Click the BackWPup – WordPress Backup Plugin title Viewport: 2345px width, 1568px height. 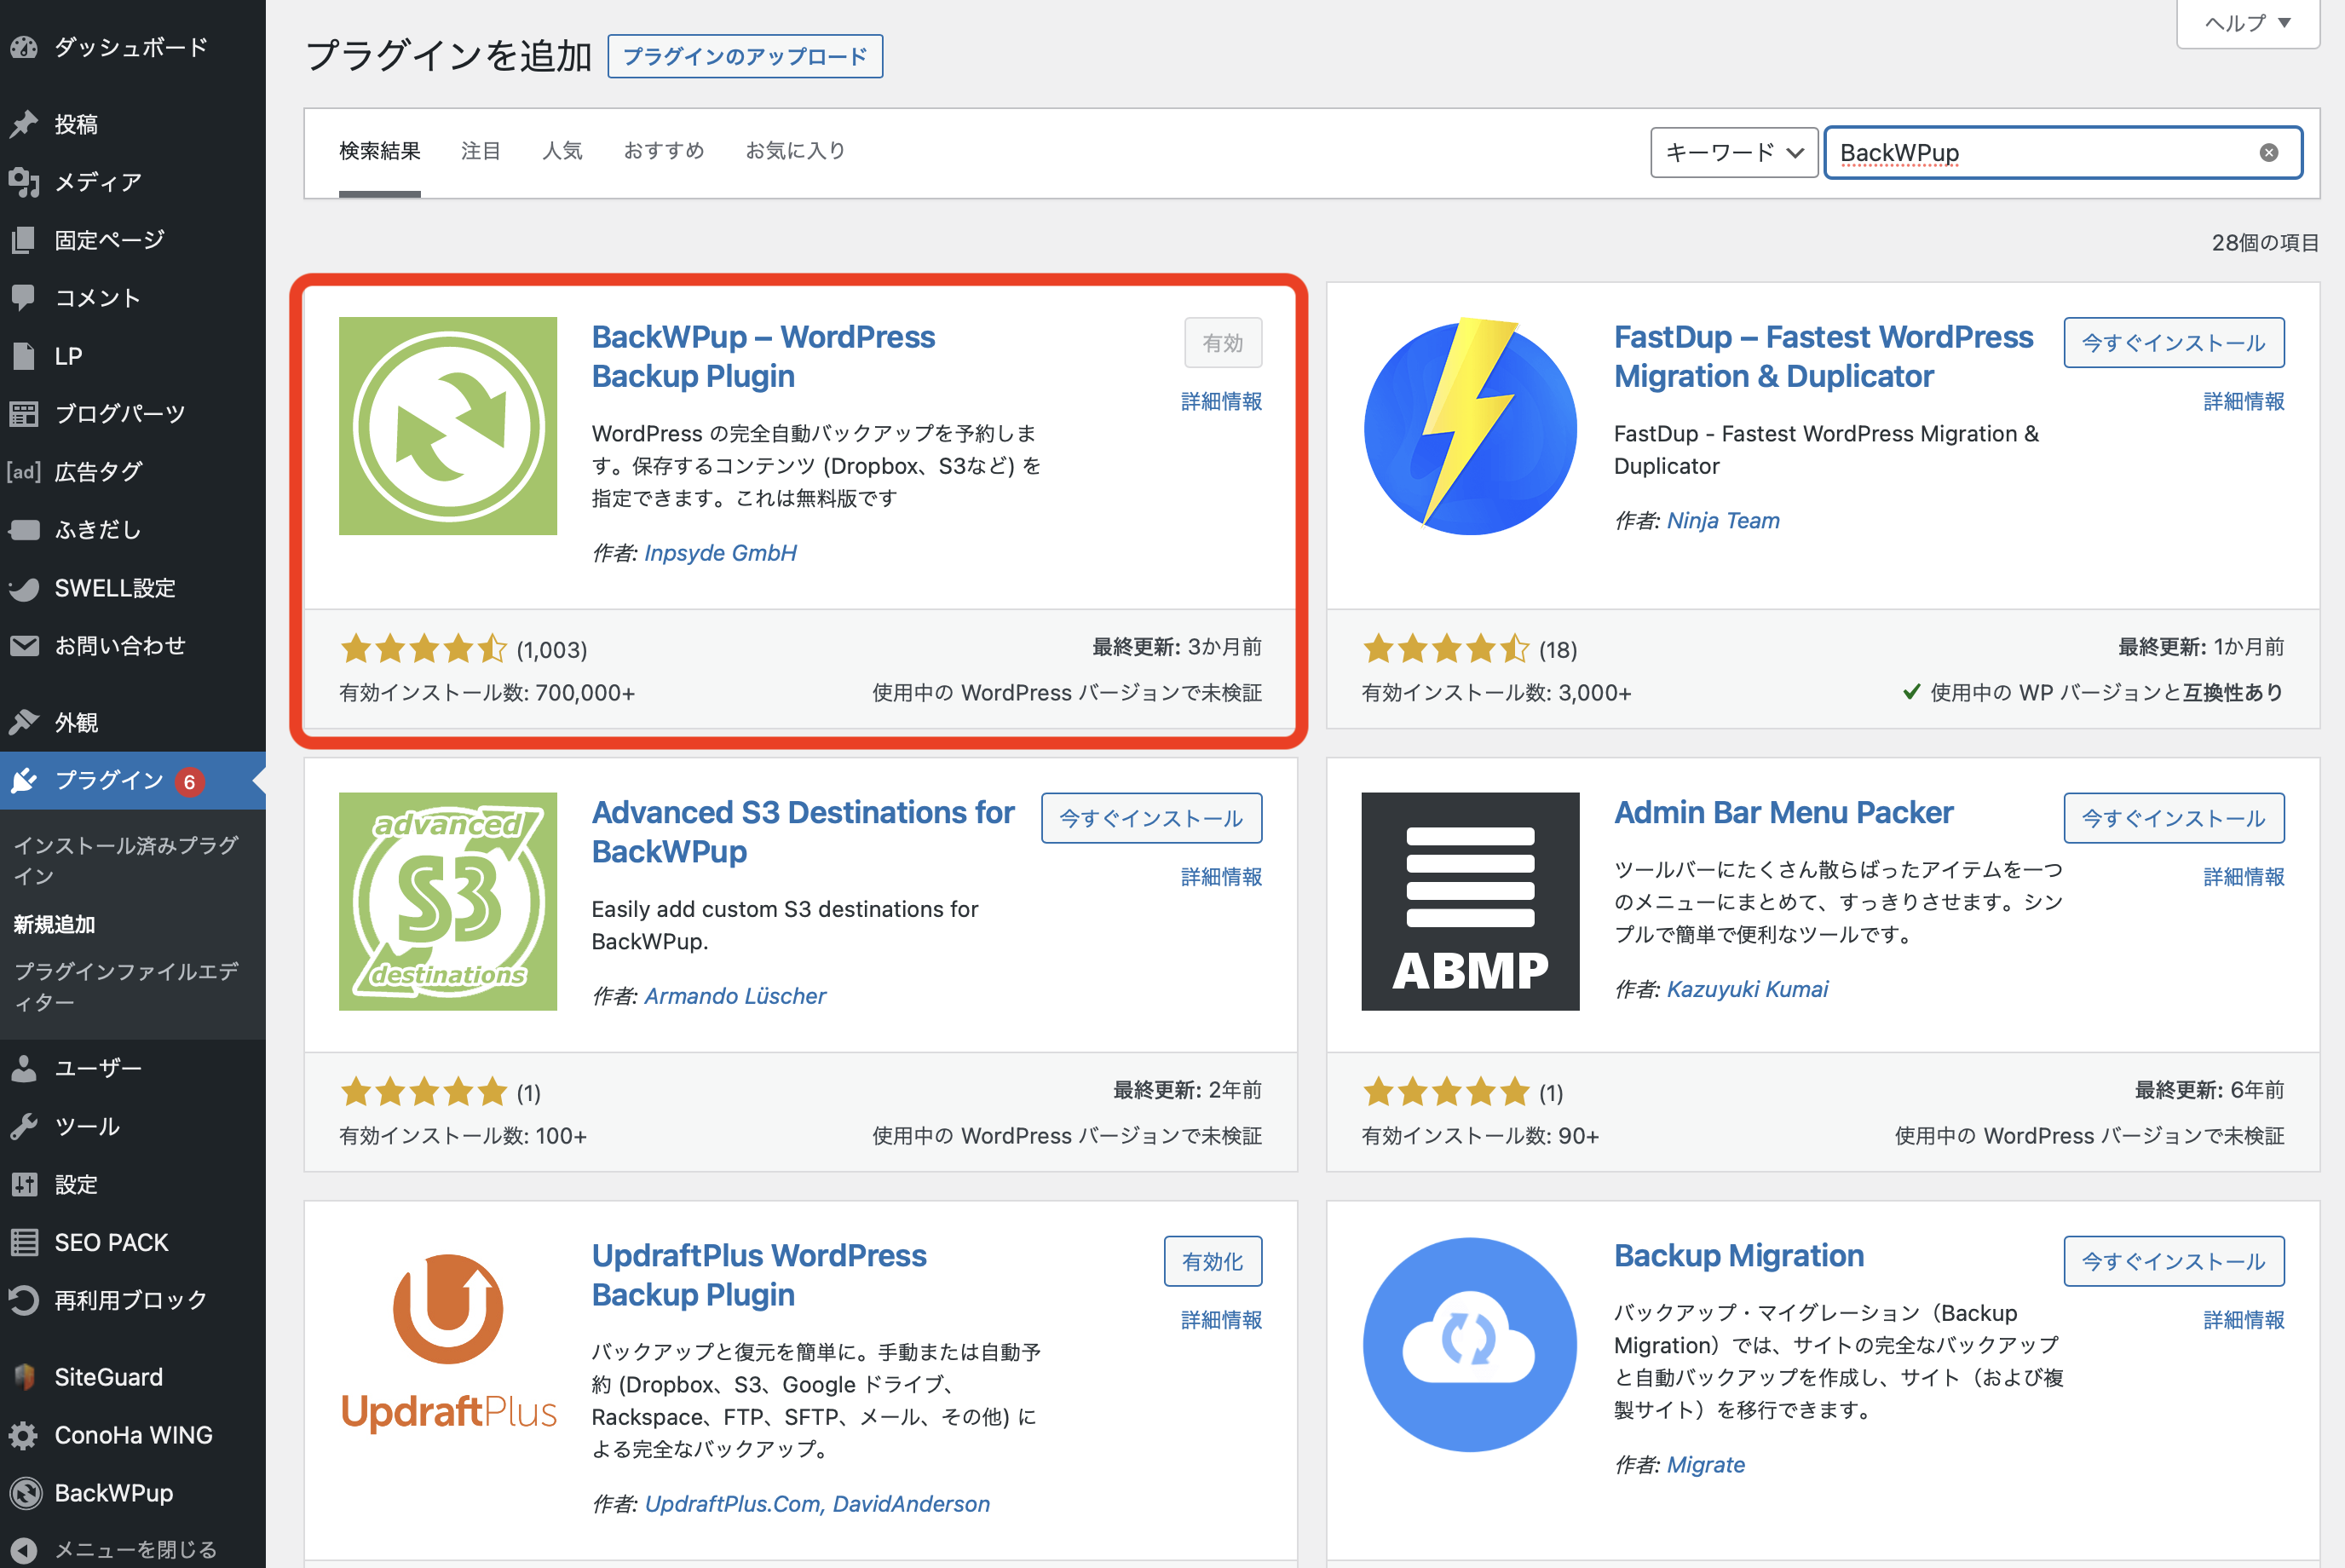tap(763, 356)
